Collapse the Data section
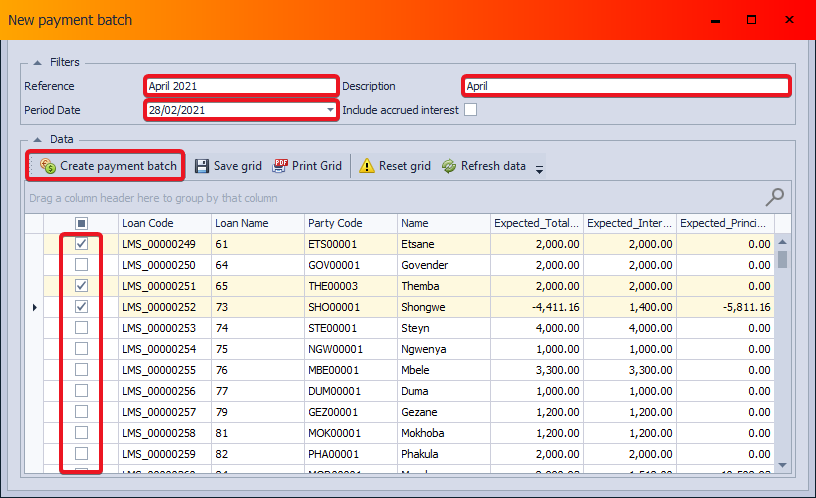The height and width of the screenshot is (498, 816). (38, 139)
